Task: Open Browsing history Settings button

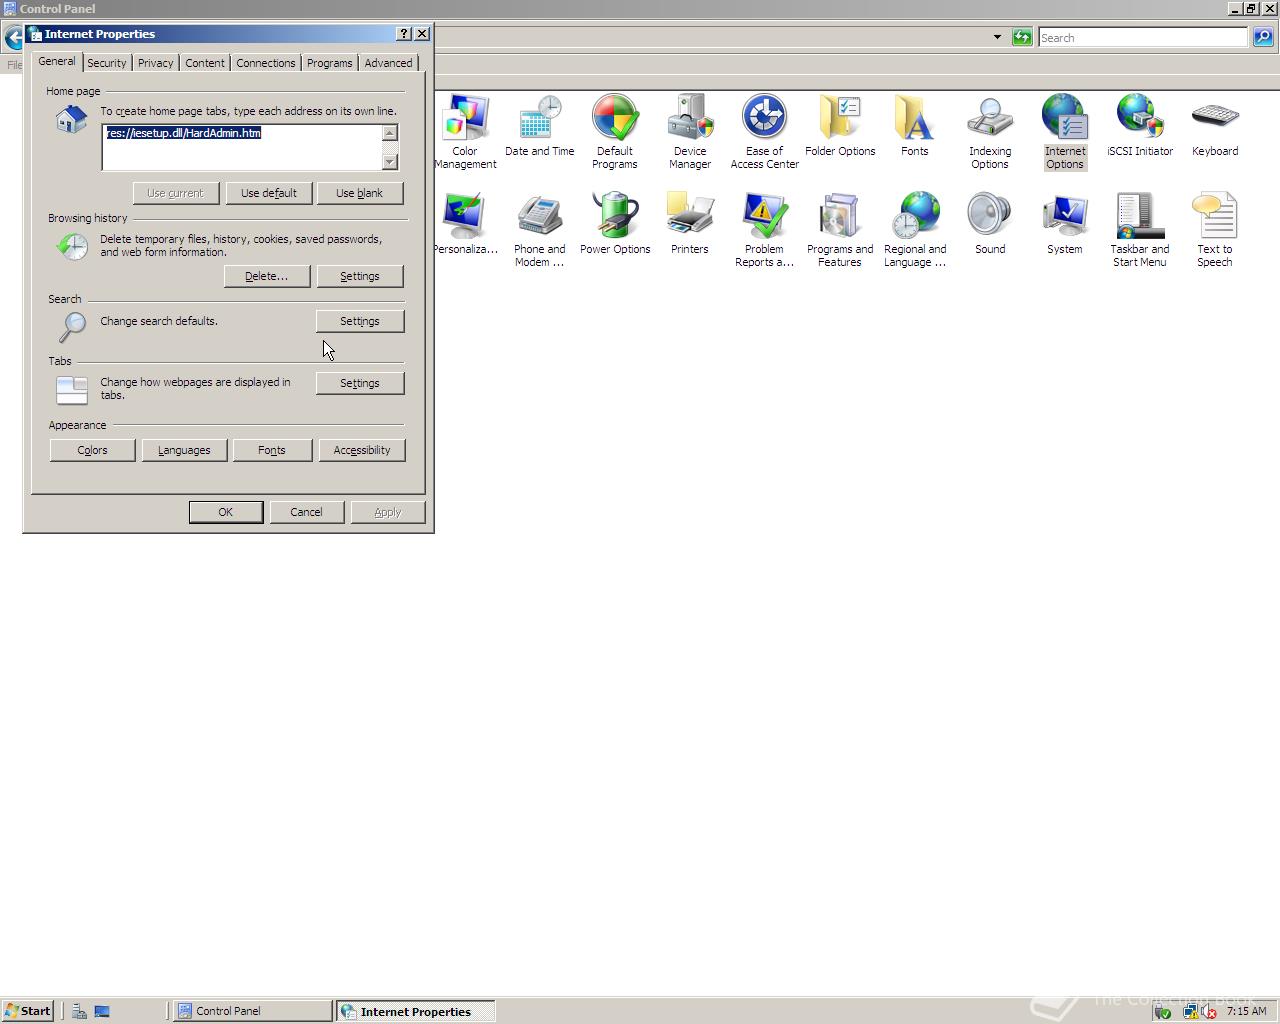Action: (360, 276)
